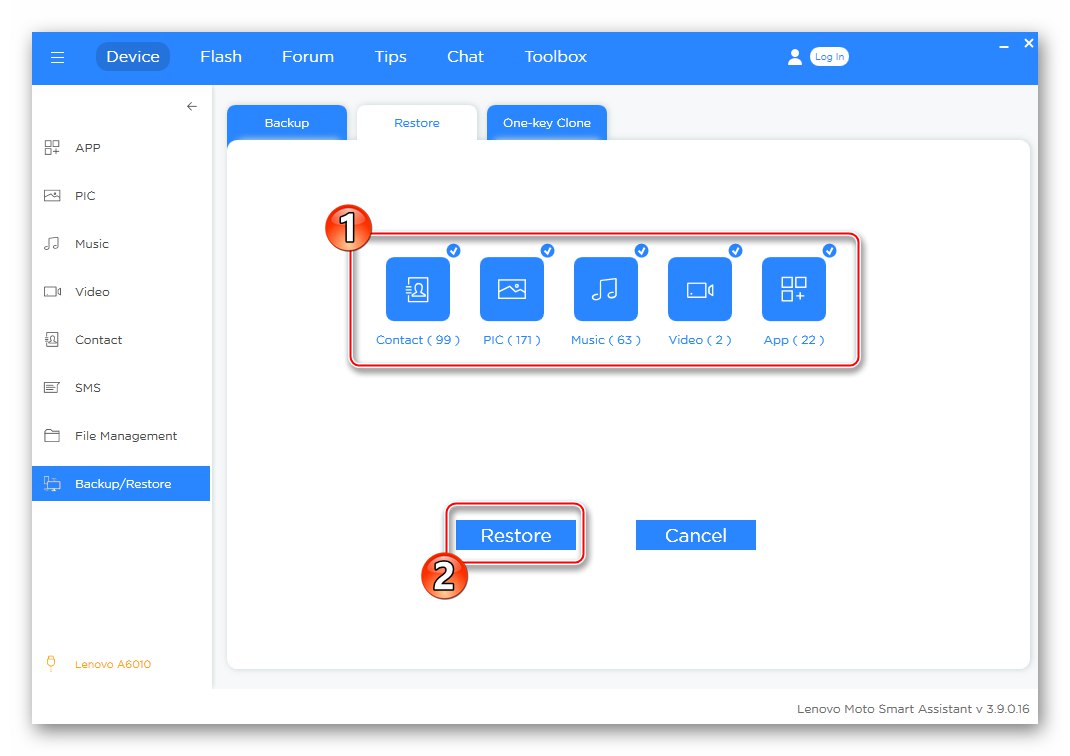Image resolution: width=1070 pixels, height=756 pixels.
Task: Click the Lenovo A6010 device name
Action: coord(113,664)
